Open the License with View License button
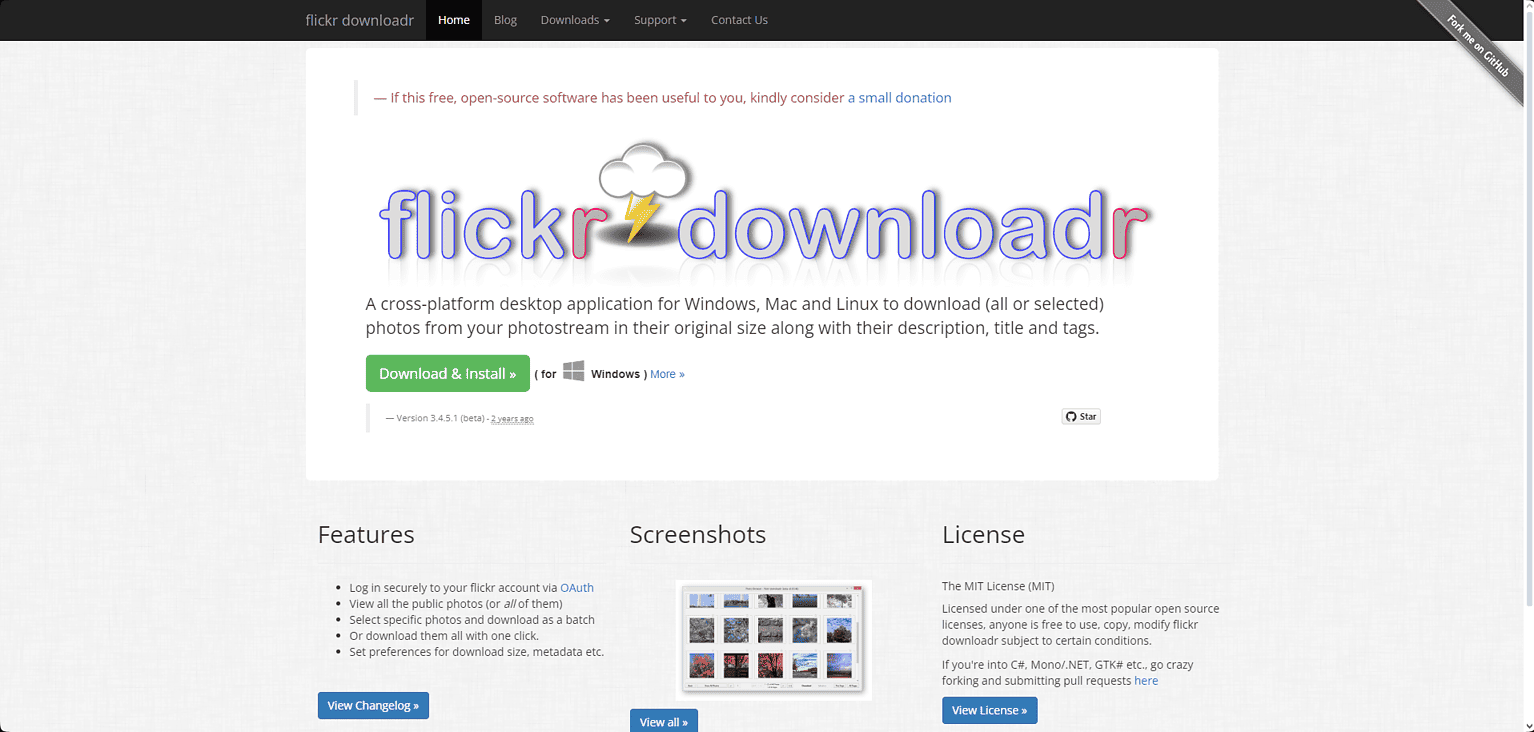 (x=989, y=710)
